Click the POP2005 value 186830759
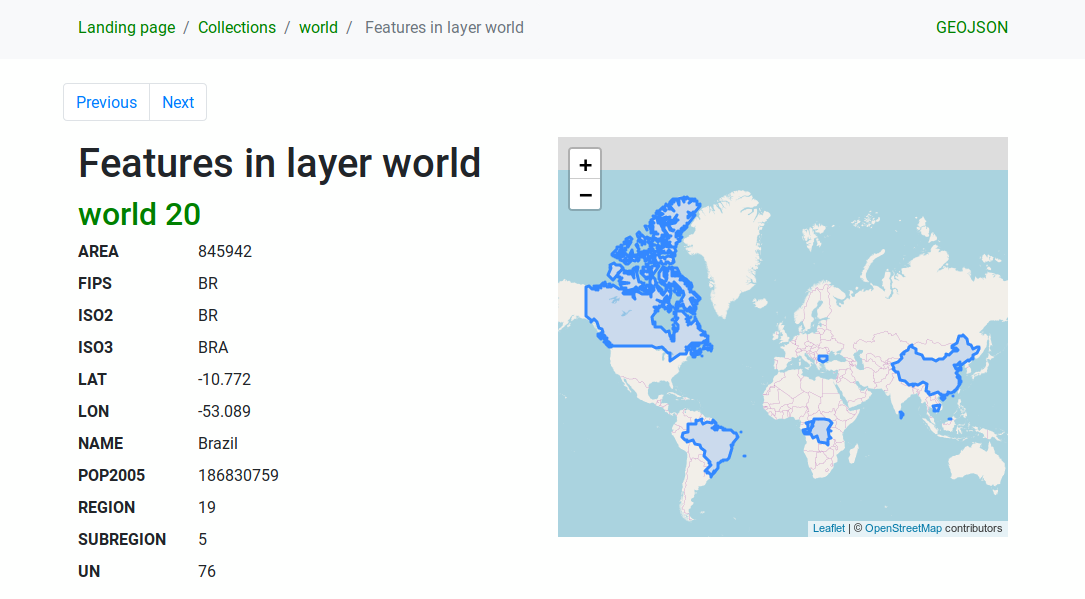The width and height of the screenshot is (1085, 599). [238, 475]
